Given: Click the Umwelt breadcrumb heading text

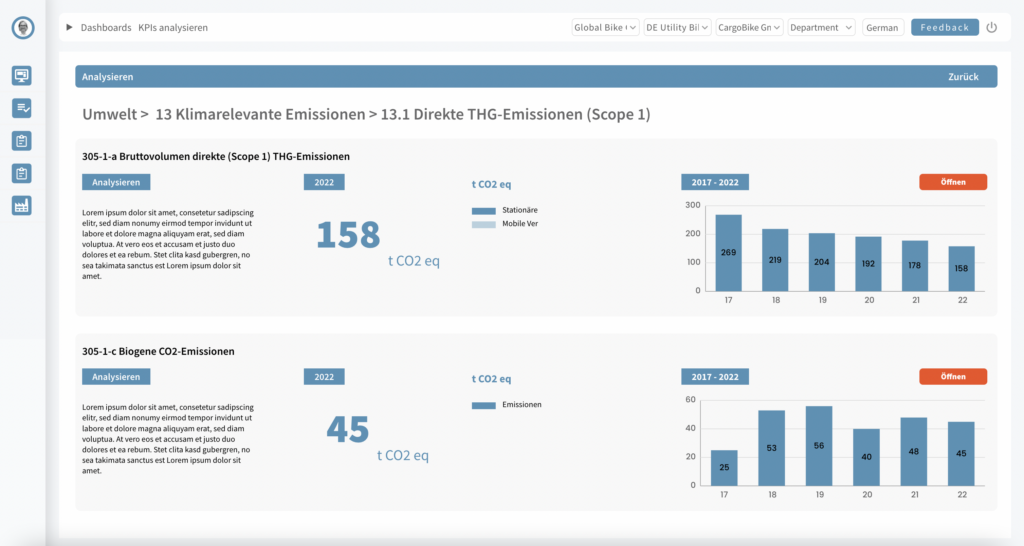Looking at the screenshot, I should (110, 114).
